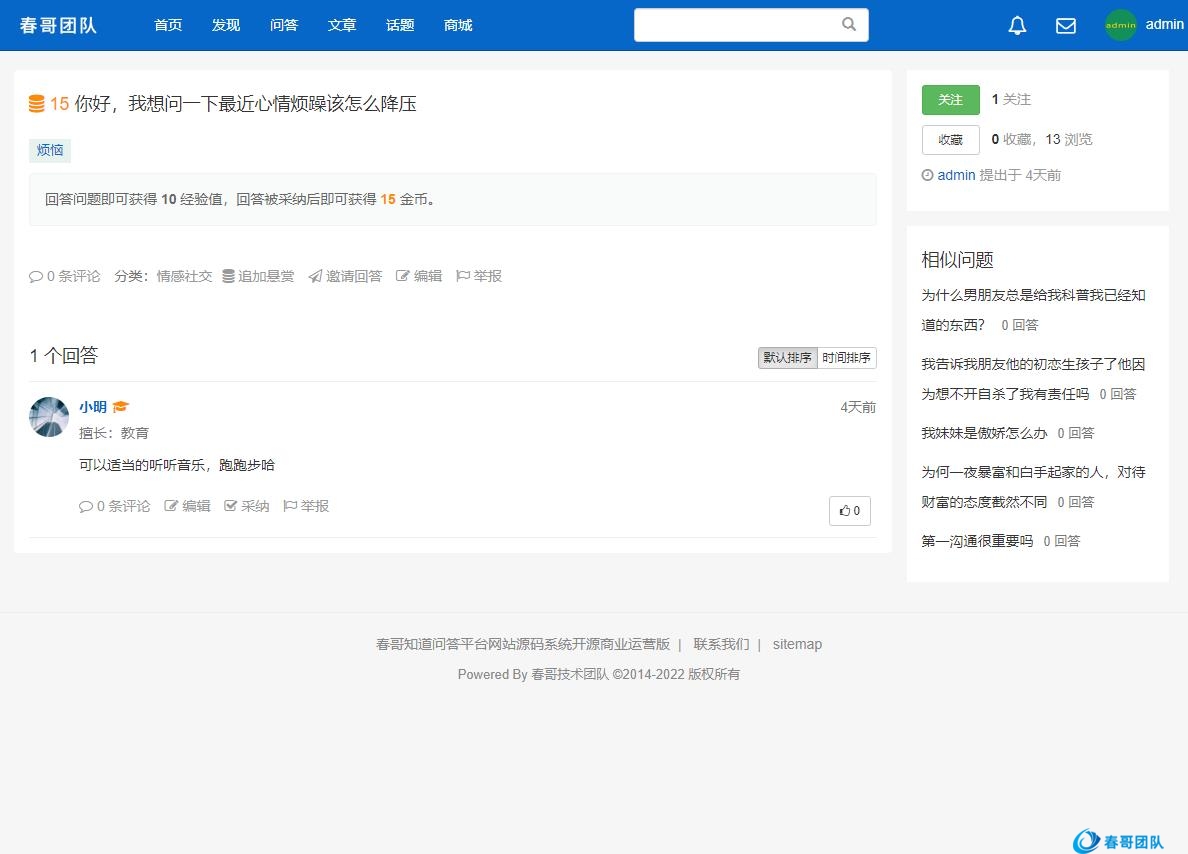The height and width of the screenshot is (854, 1188).
Task: Click the notification bell icon
Action: [x=1017, y=26]
